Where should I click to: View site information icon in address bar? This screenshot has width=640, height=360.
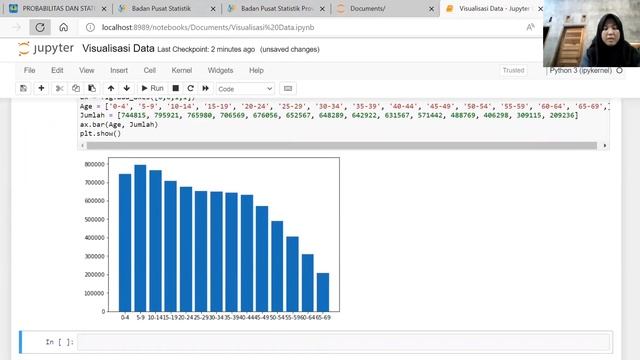[x=90, y=27]
